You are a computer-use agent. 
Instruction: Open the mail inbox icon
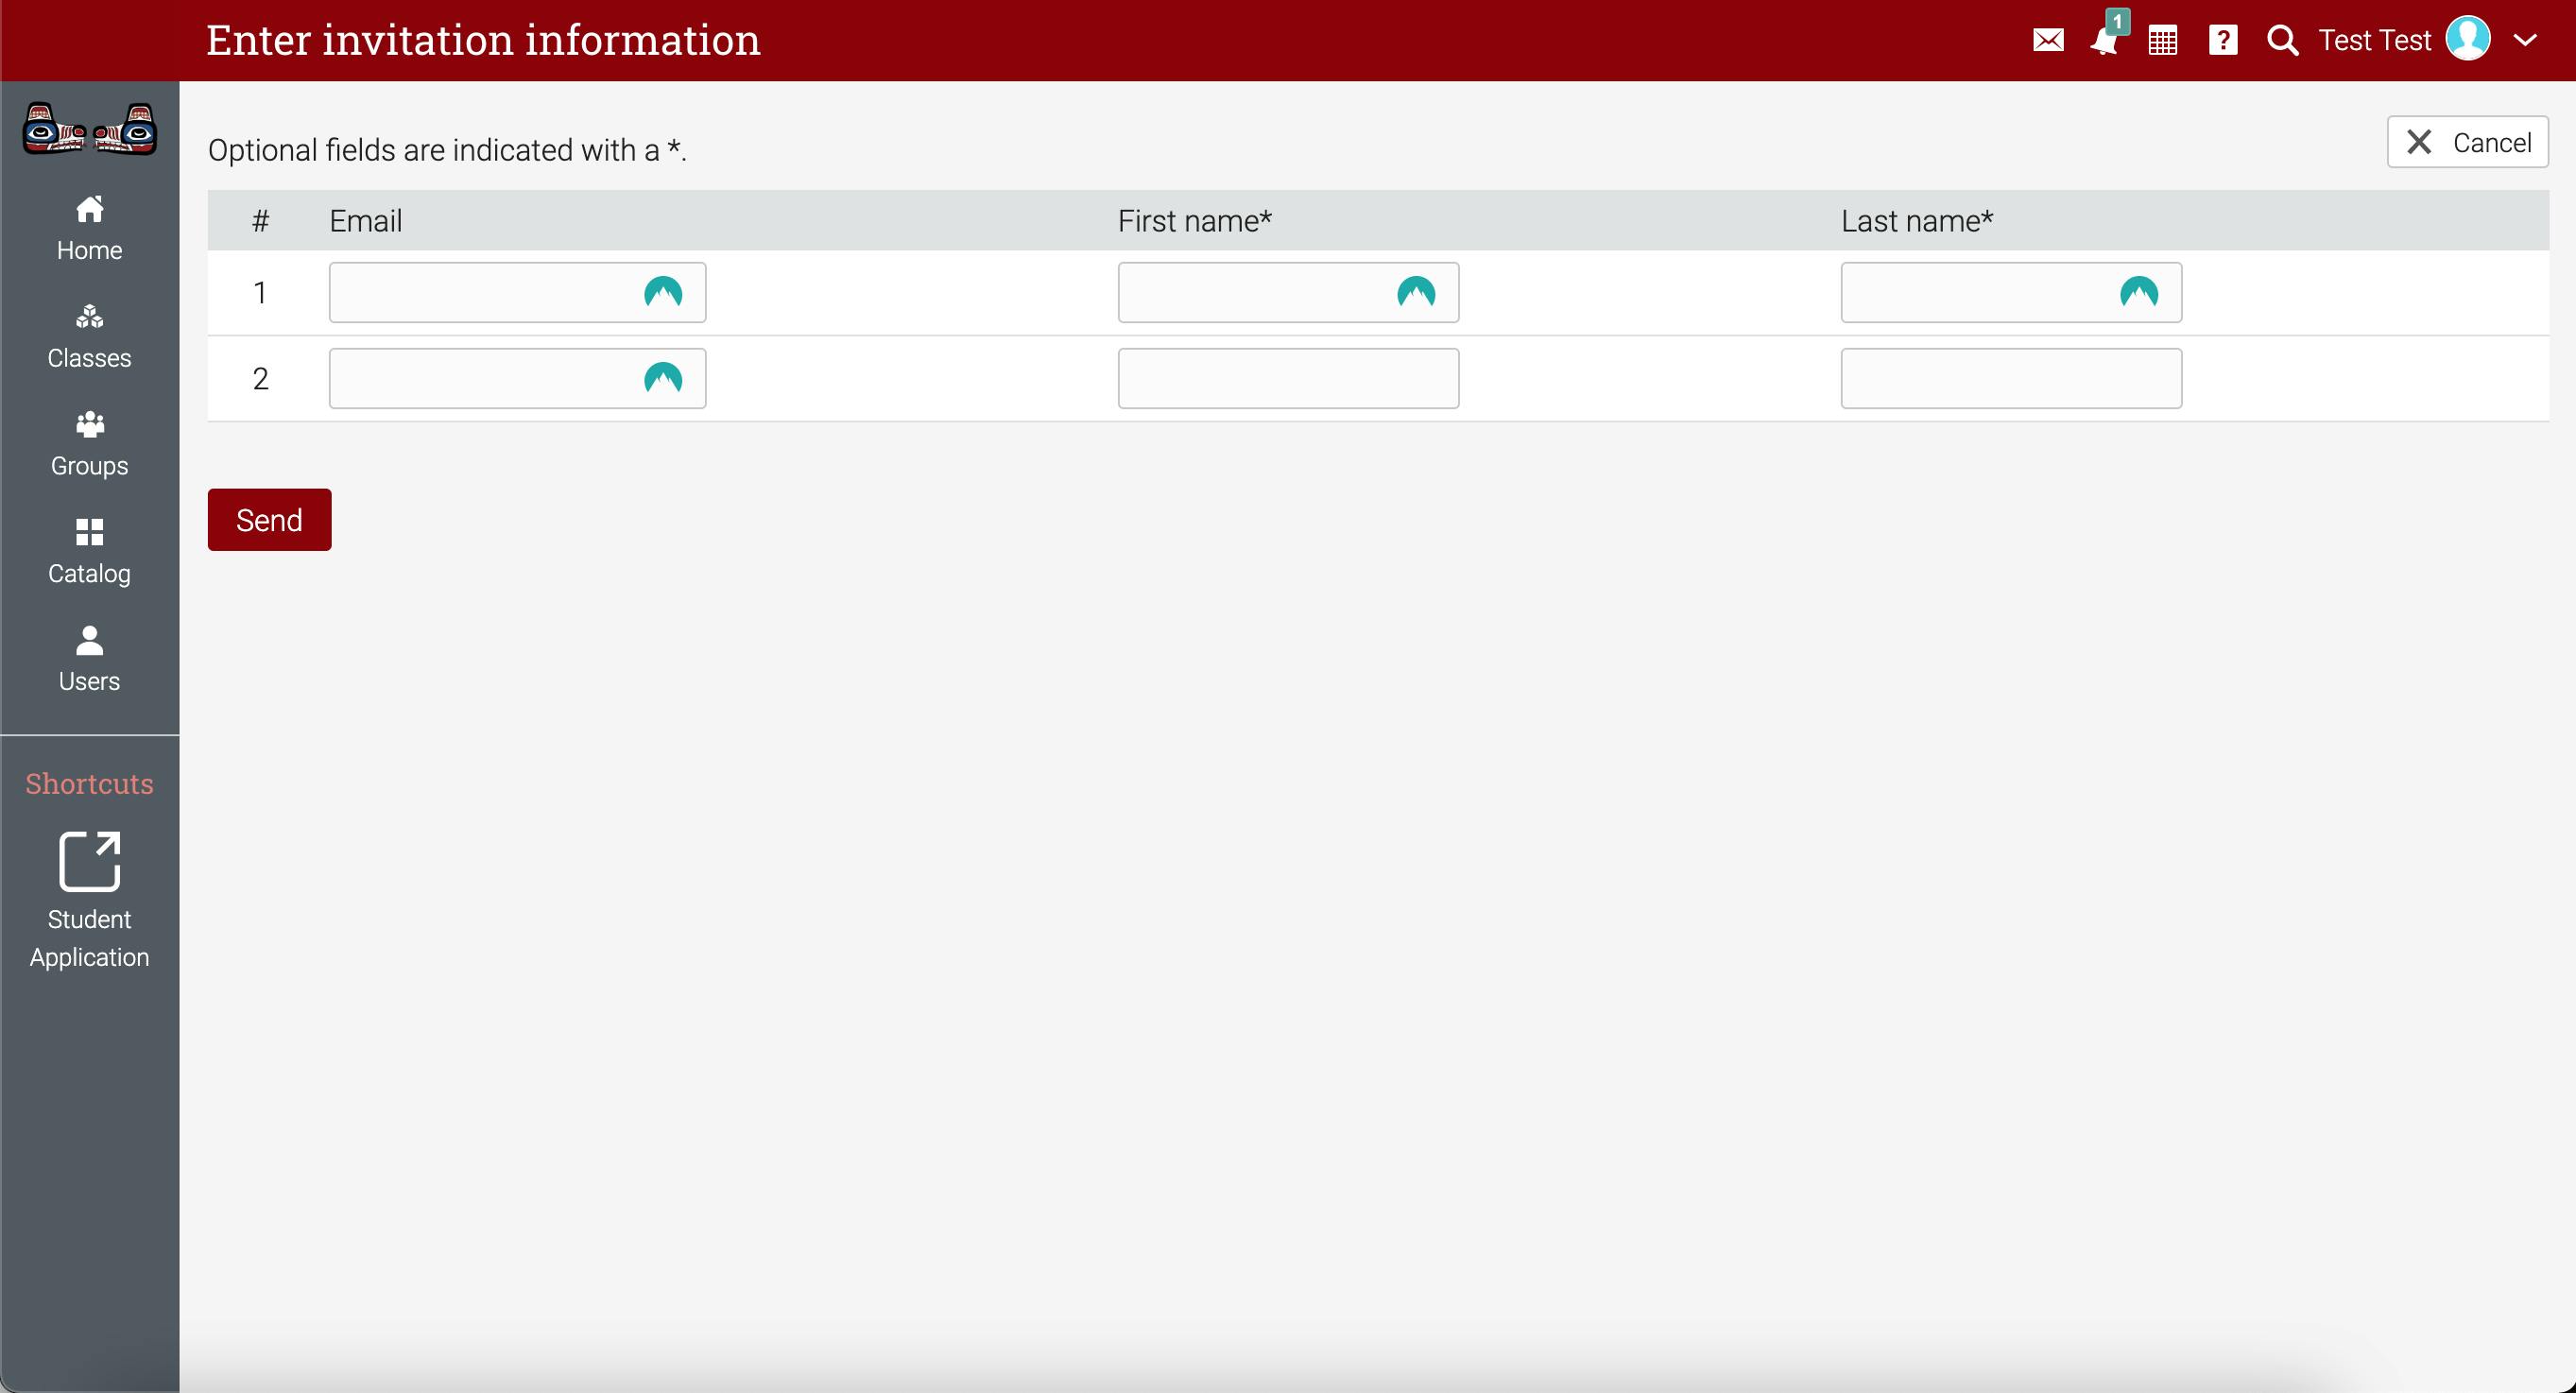2048,40
